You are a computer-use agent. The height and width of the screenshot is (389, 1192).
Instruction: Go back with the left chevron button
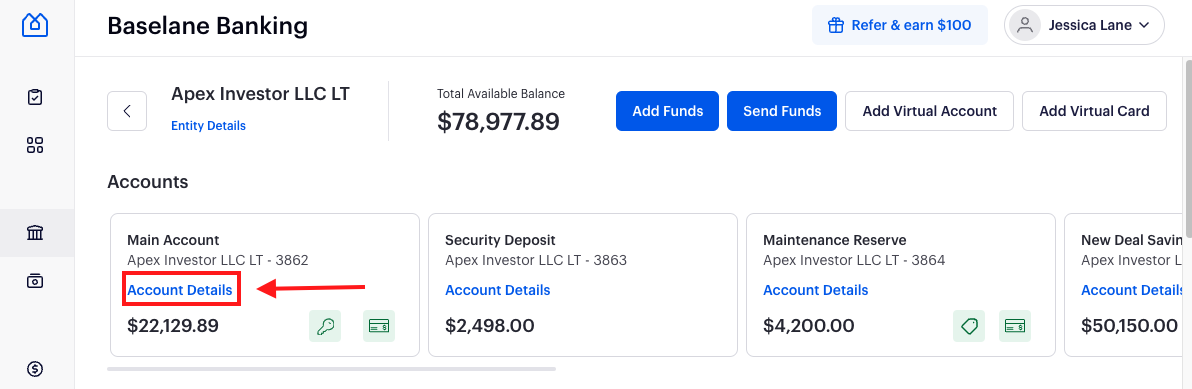click(127, 111)
